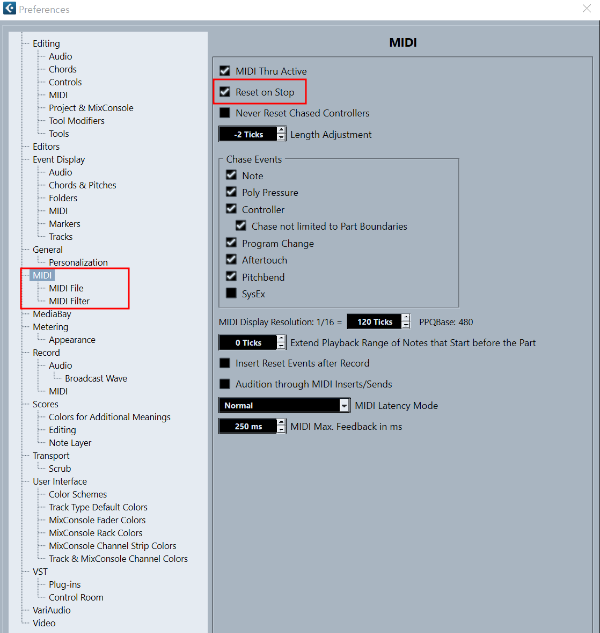Select MediaBay in the tree

[x=52, y=314]
